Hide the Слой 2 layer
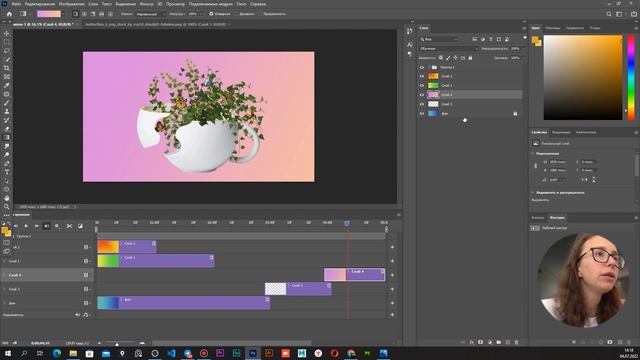This screenshot has width=640, height=360. click(x=422, y=76)
